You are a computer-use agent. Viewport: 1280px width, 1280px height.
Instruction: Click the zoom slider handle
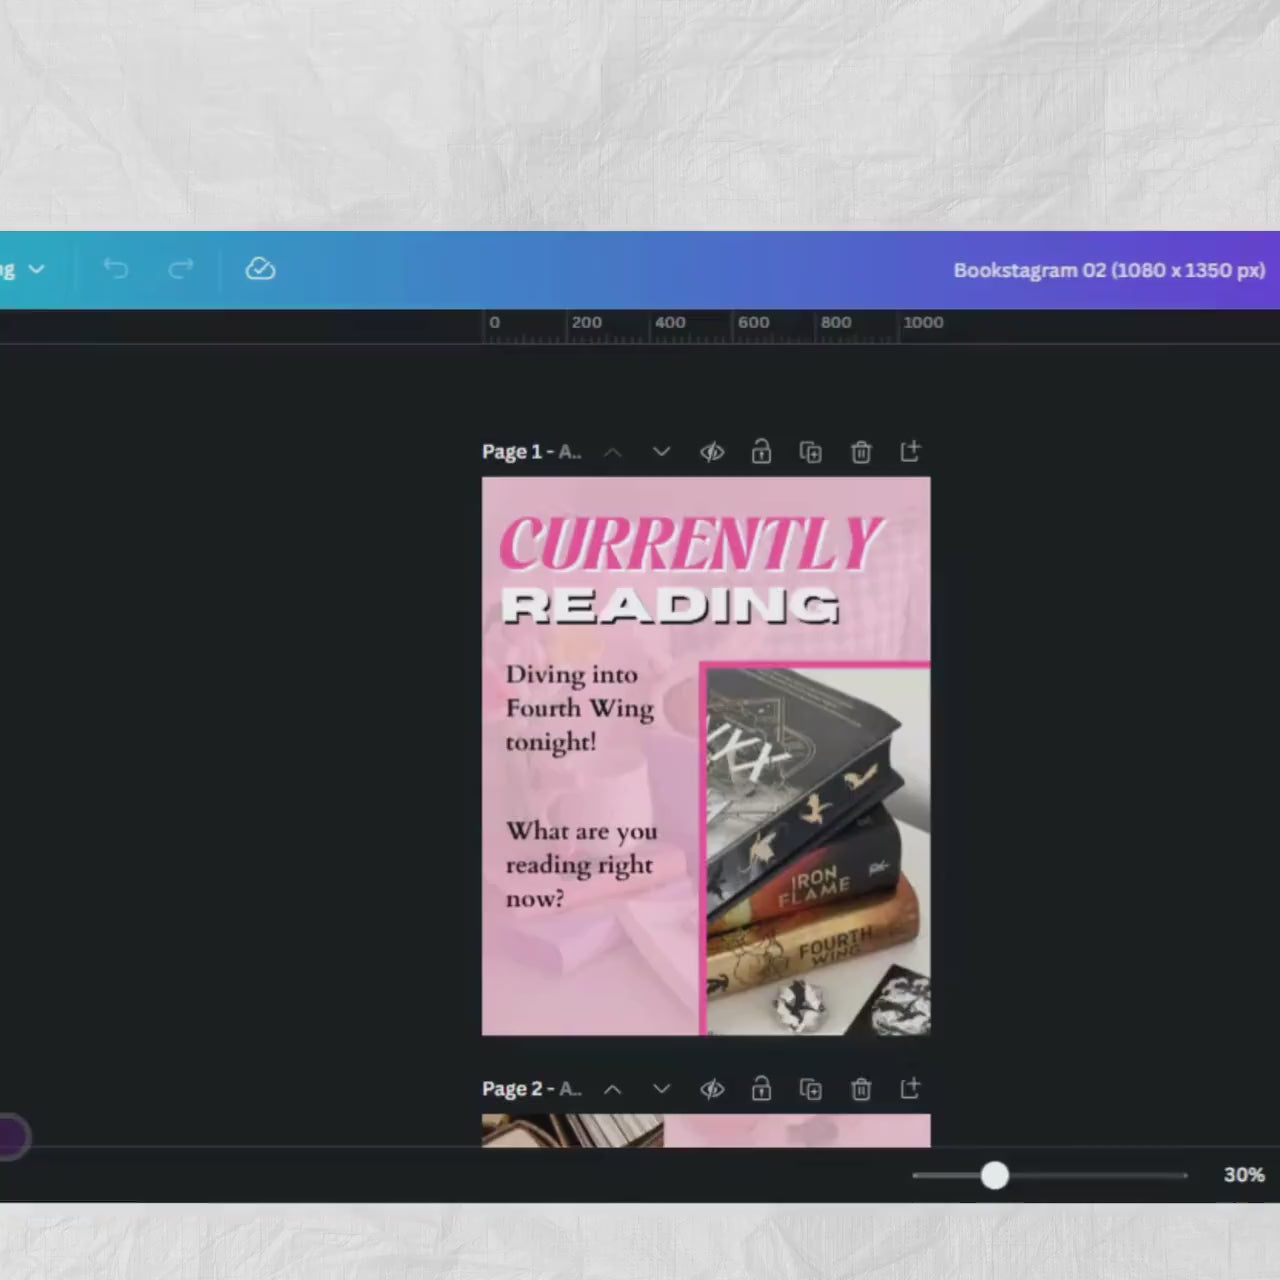tap(994, 1175)
